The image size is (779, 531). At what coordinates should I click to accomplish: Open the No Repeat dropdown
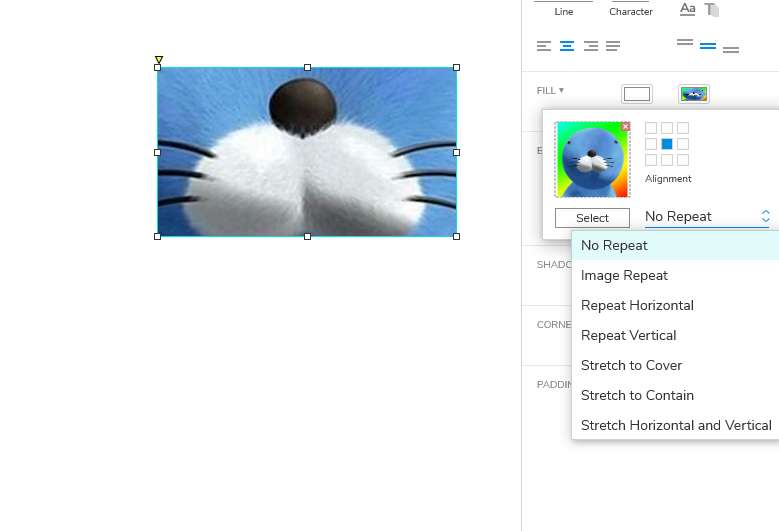point(707,217)
